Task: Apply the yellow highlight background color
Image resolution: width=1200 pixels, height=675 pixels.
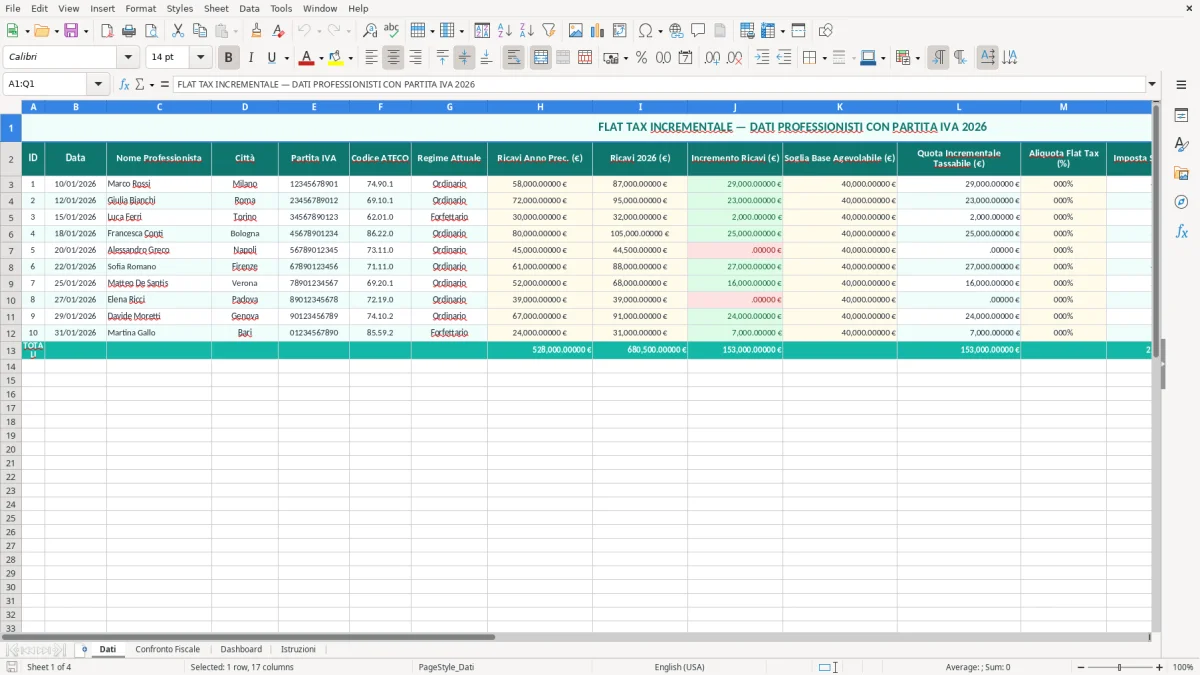Action: (x=336, y=58)
